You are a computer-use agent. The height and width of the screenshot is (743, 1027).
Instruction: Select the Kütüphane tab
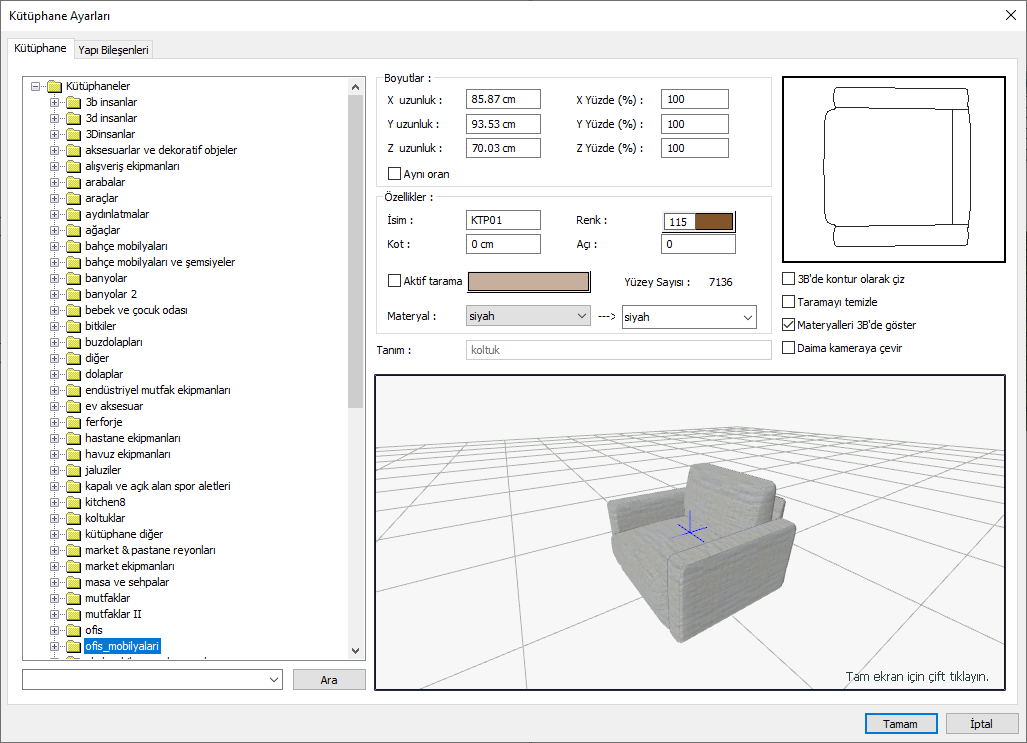coord(40,48)
